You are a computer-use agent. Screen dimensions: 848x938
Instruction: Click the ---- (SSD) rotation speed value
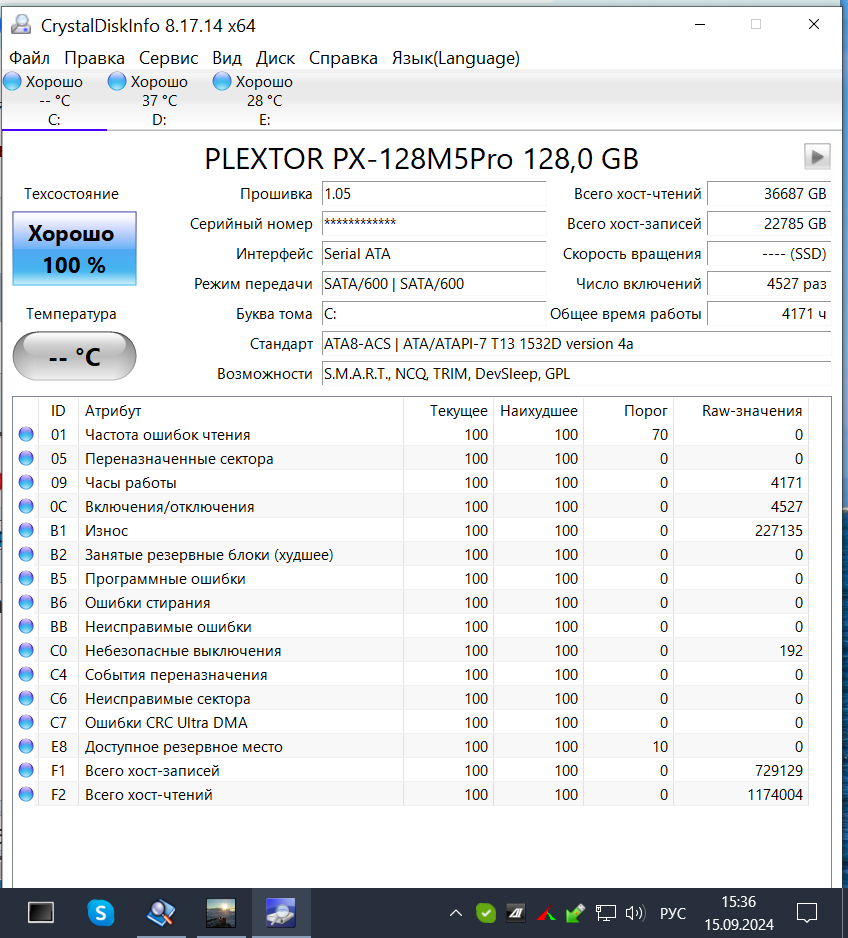pyautogui.click(x=769, y=254)
